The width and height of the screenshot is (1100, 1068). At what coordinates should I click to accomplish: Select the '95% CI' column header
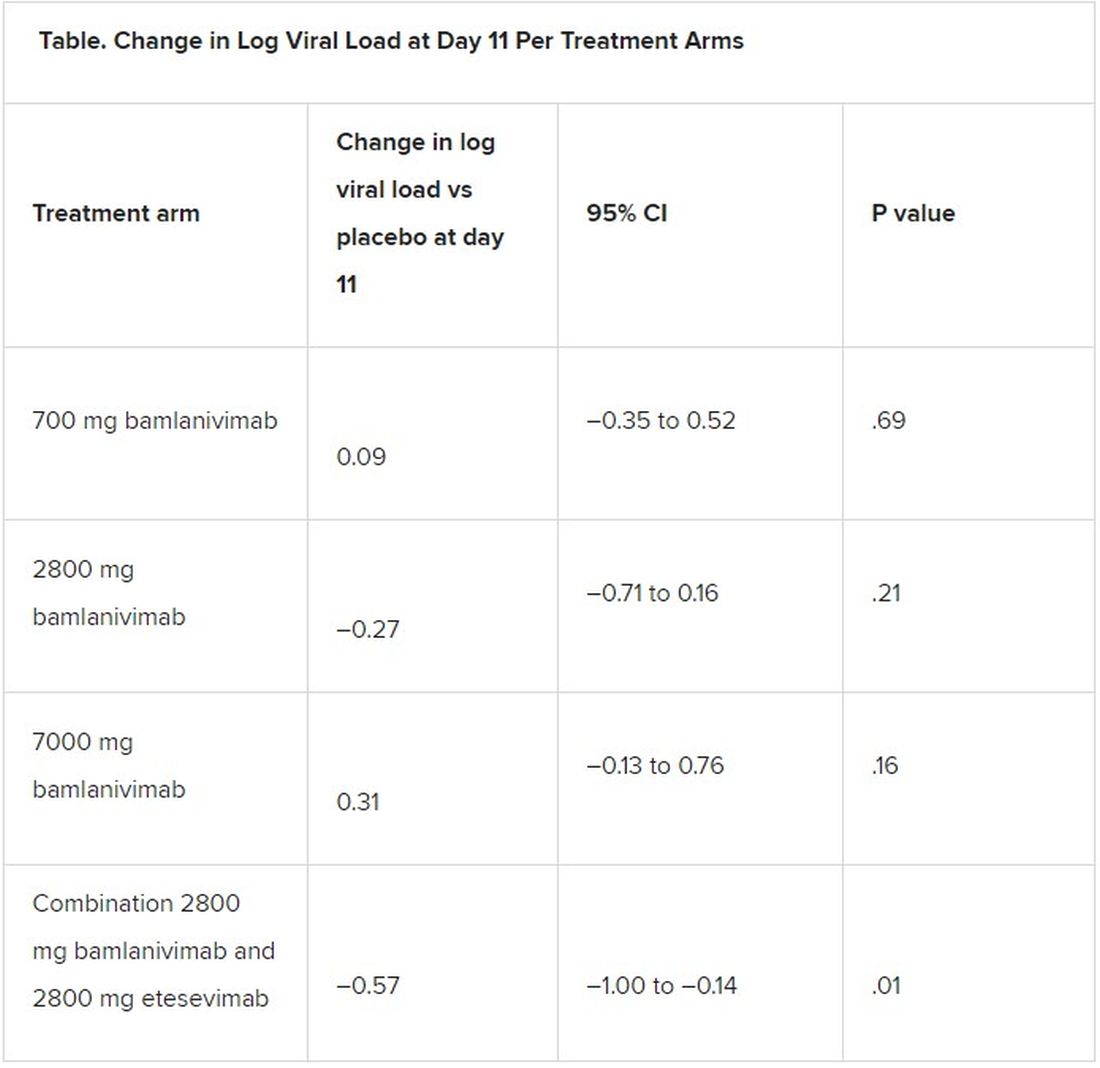click(x=627, y=213)
